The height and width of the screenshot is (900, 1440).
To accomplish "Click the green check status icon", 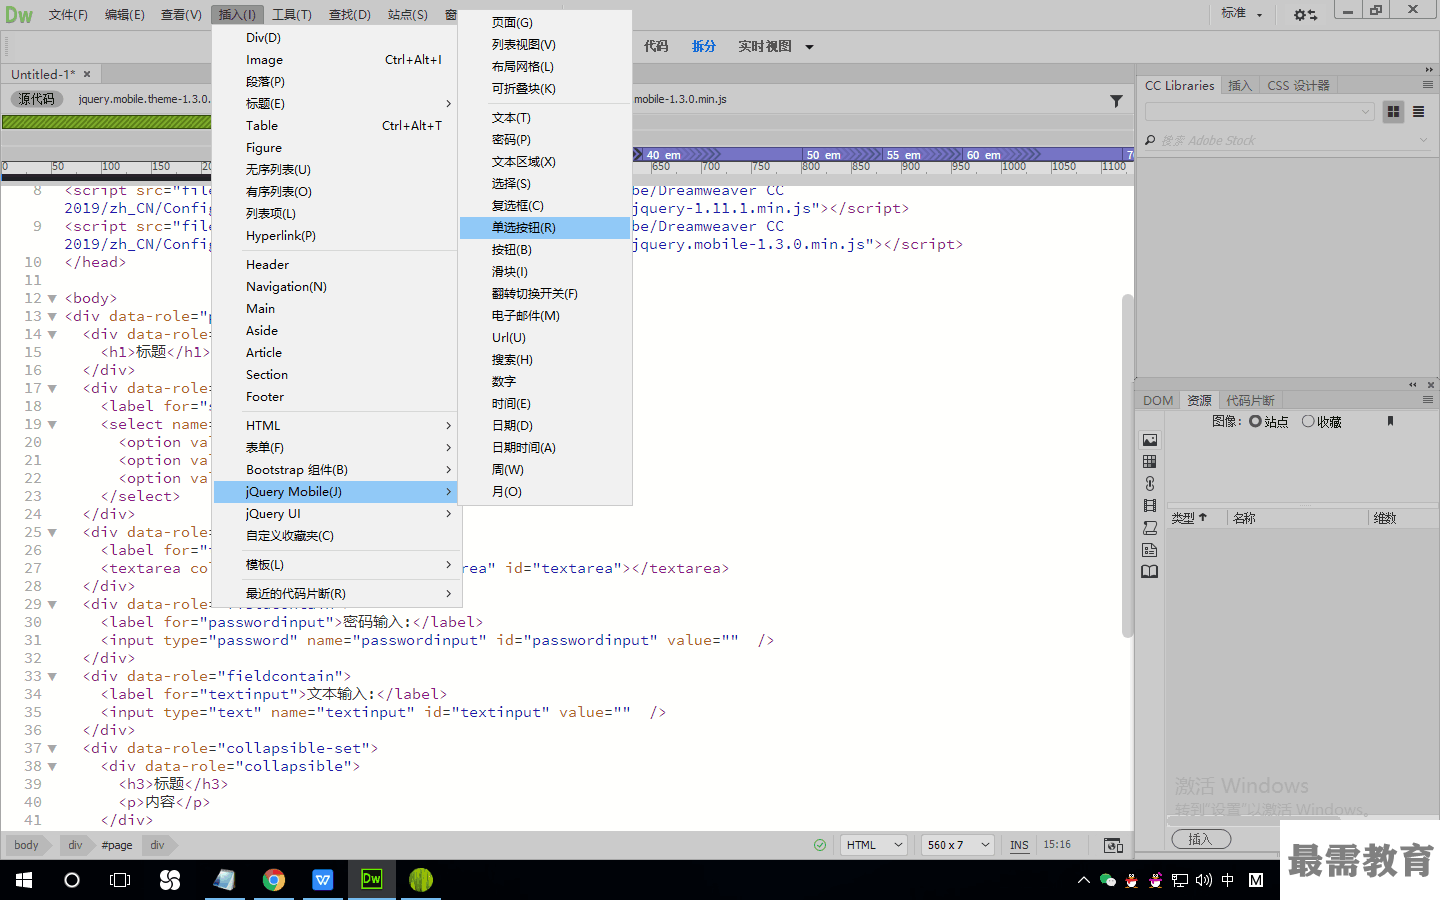I will click(x=820, y=845).
